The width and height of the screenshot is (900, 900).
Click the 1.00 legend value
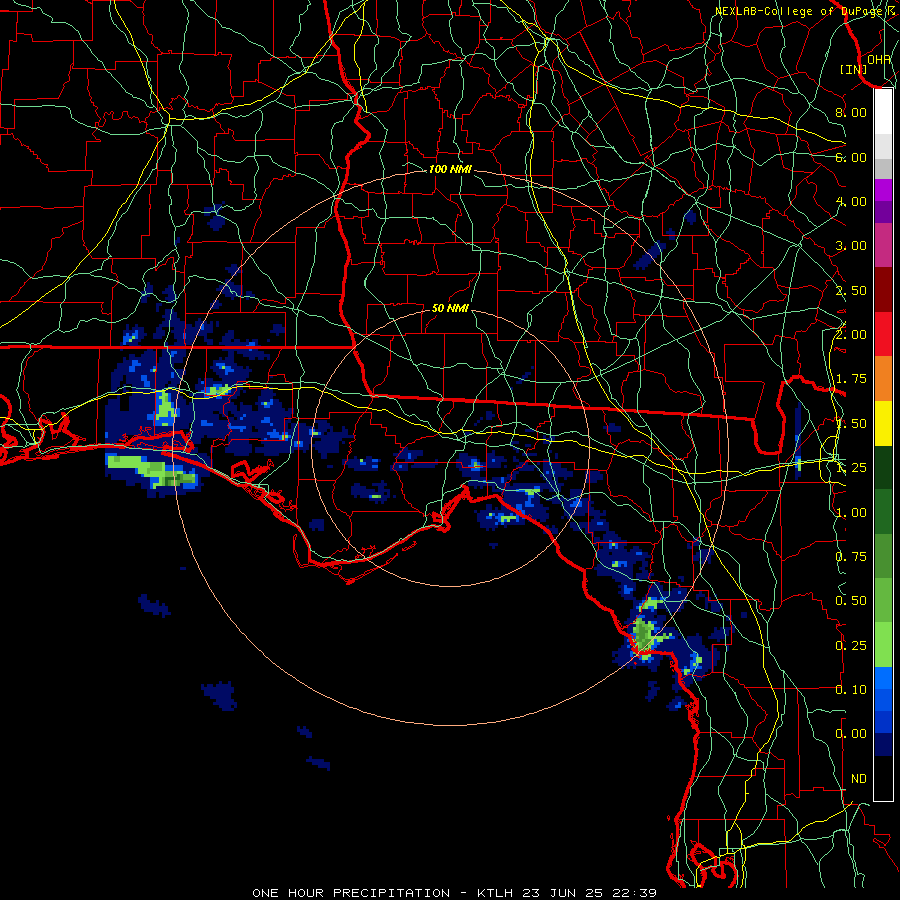click(851, 513)
